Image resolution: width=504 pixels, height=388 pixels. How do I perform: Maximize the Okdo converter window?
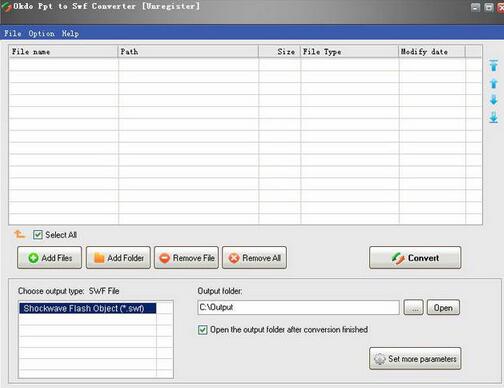click(489, 7)
